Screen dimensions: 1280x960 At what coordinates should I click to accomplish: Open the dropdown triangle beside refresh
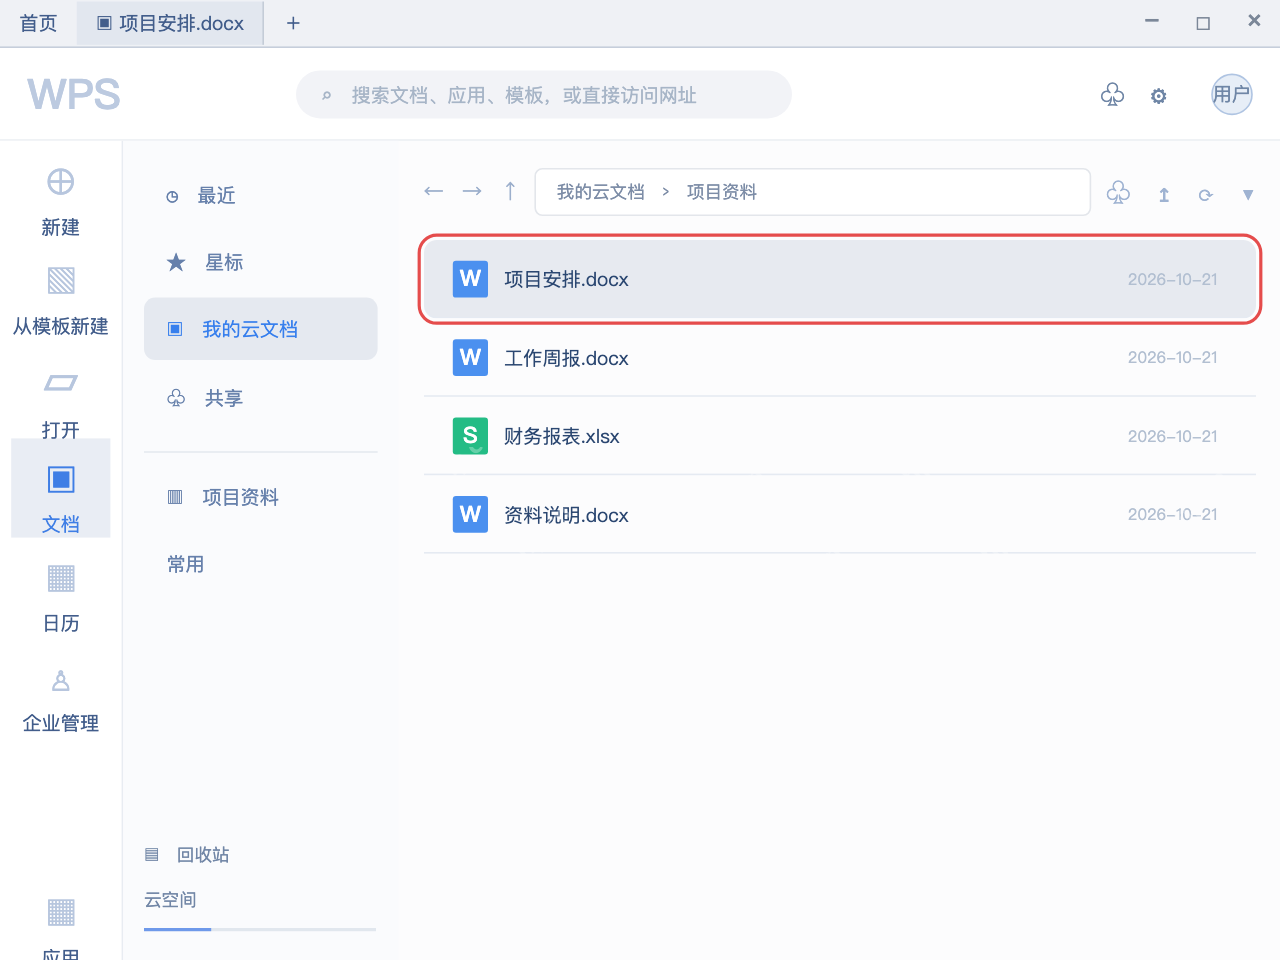1248,195
